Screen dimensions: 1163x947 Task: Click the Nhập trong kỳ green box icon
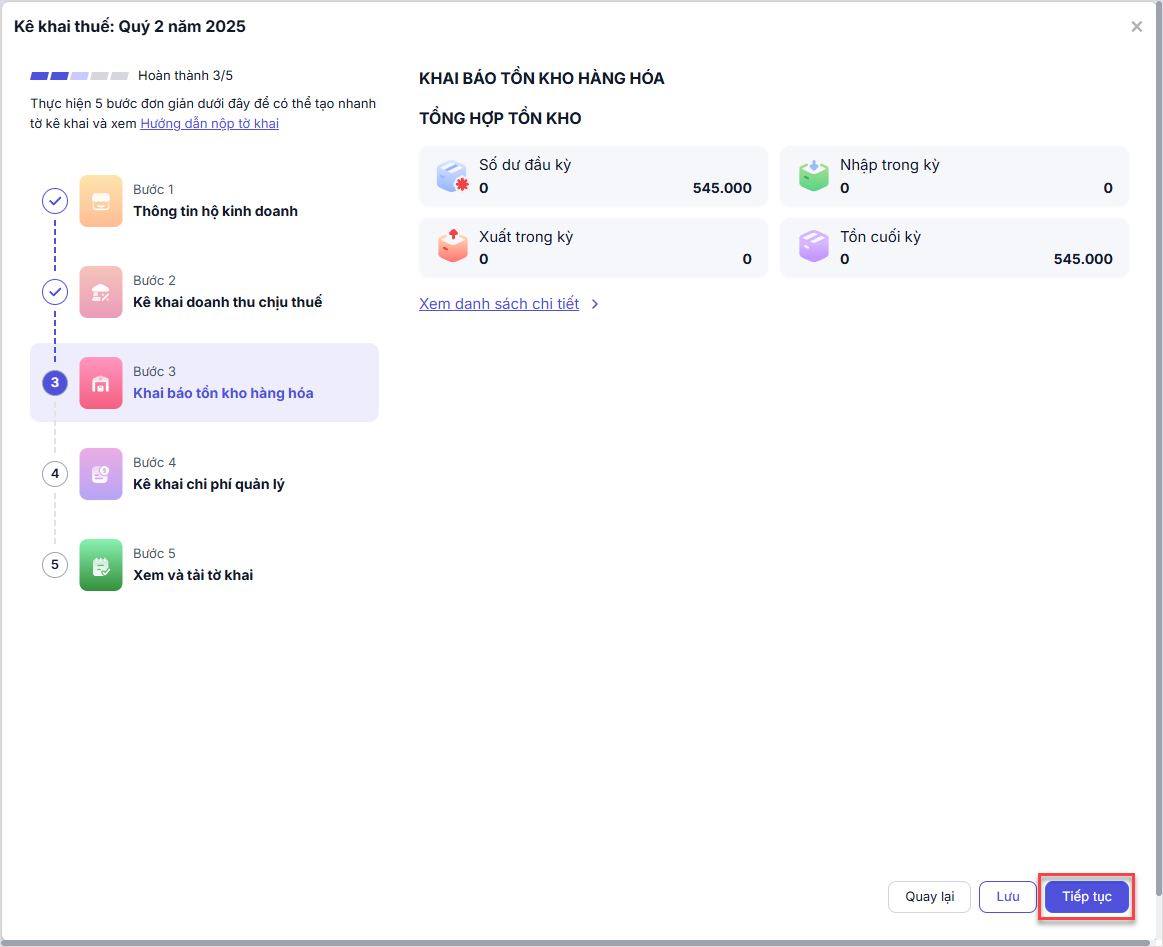pyautogui.click(x=814, y=176)
